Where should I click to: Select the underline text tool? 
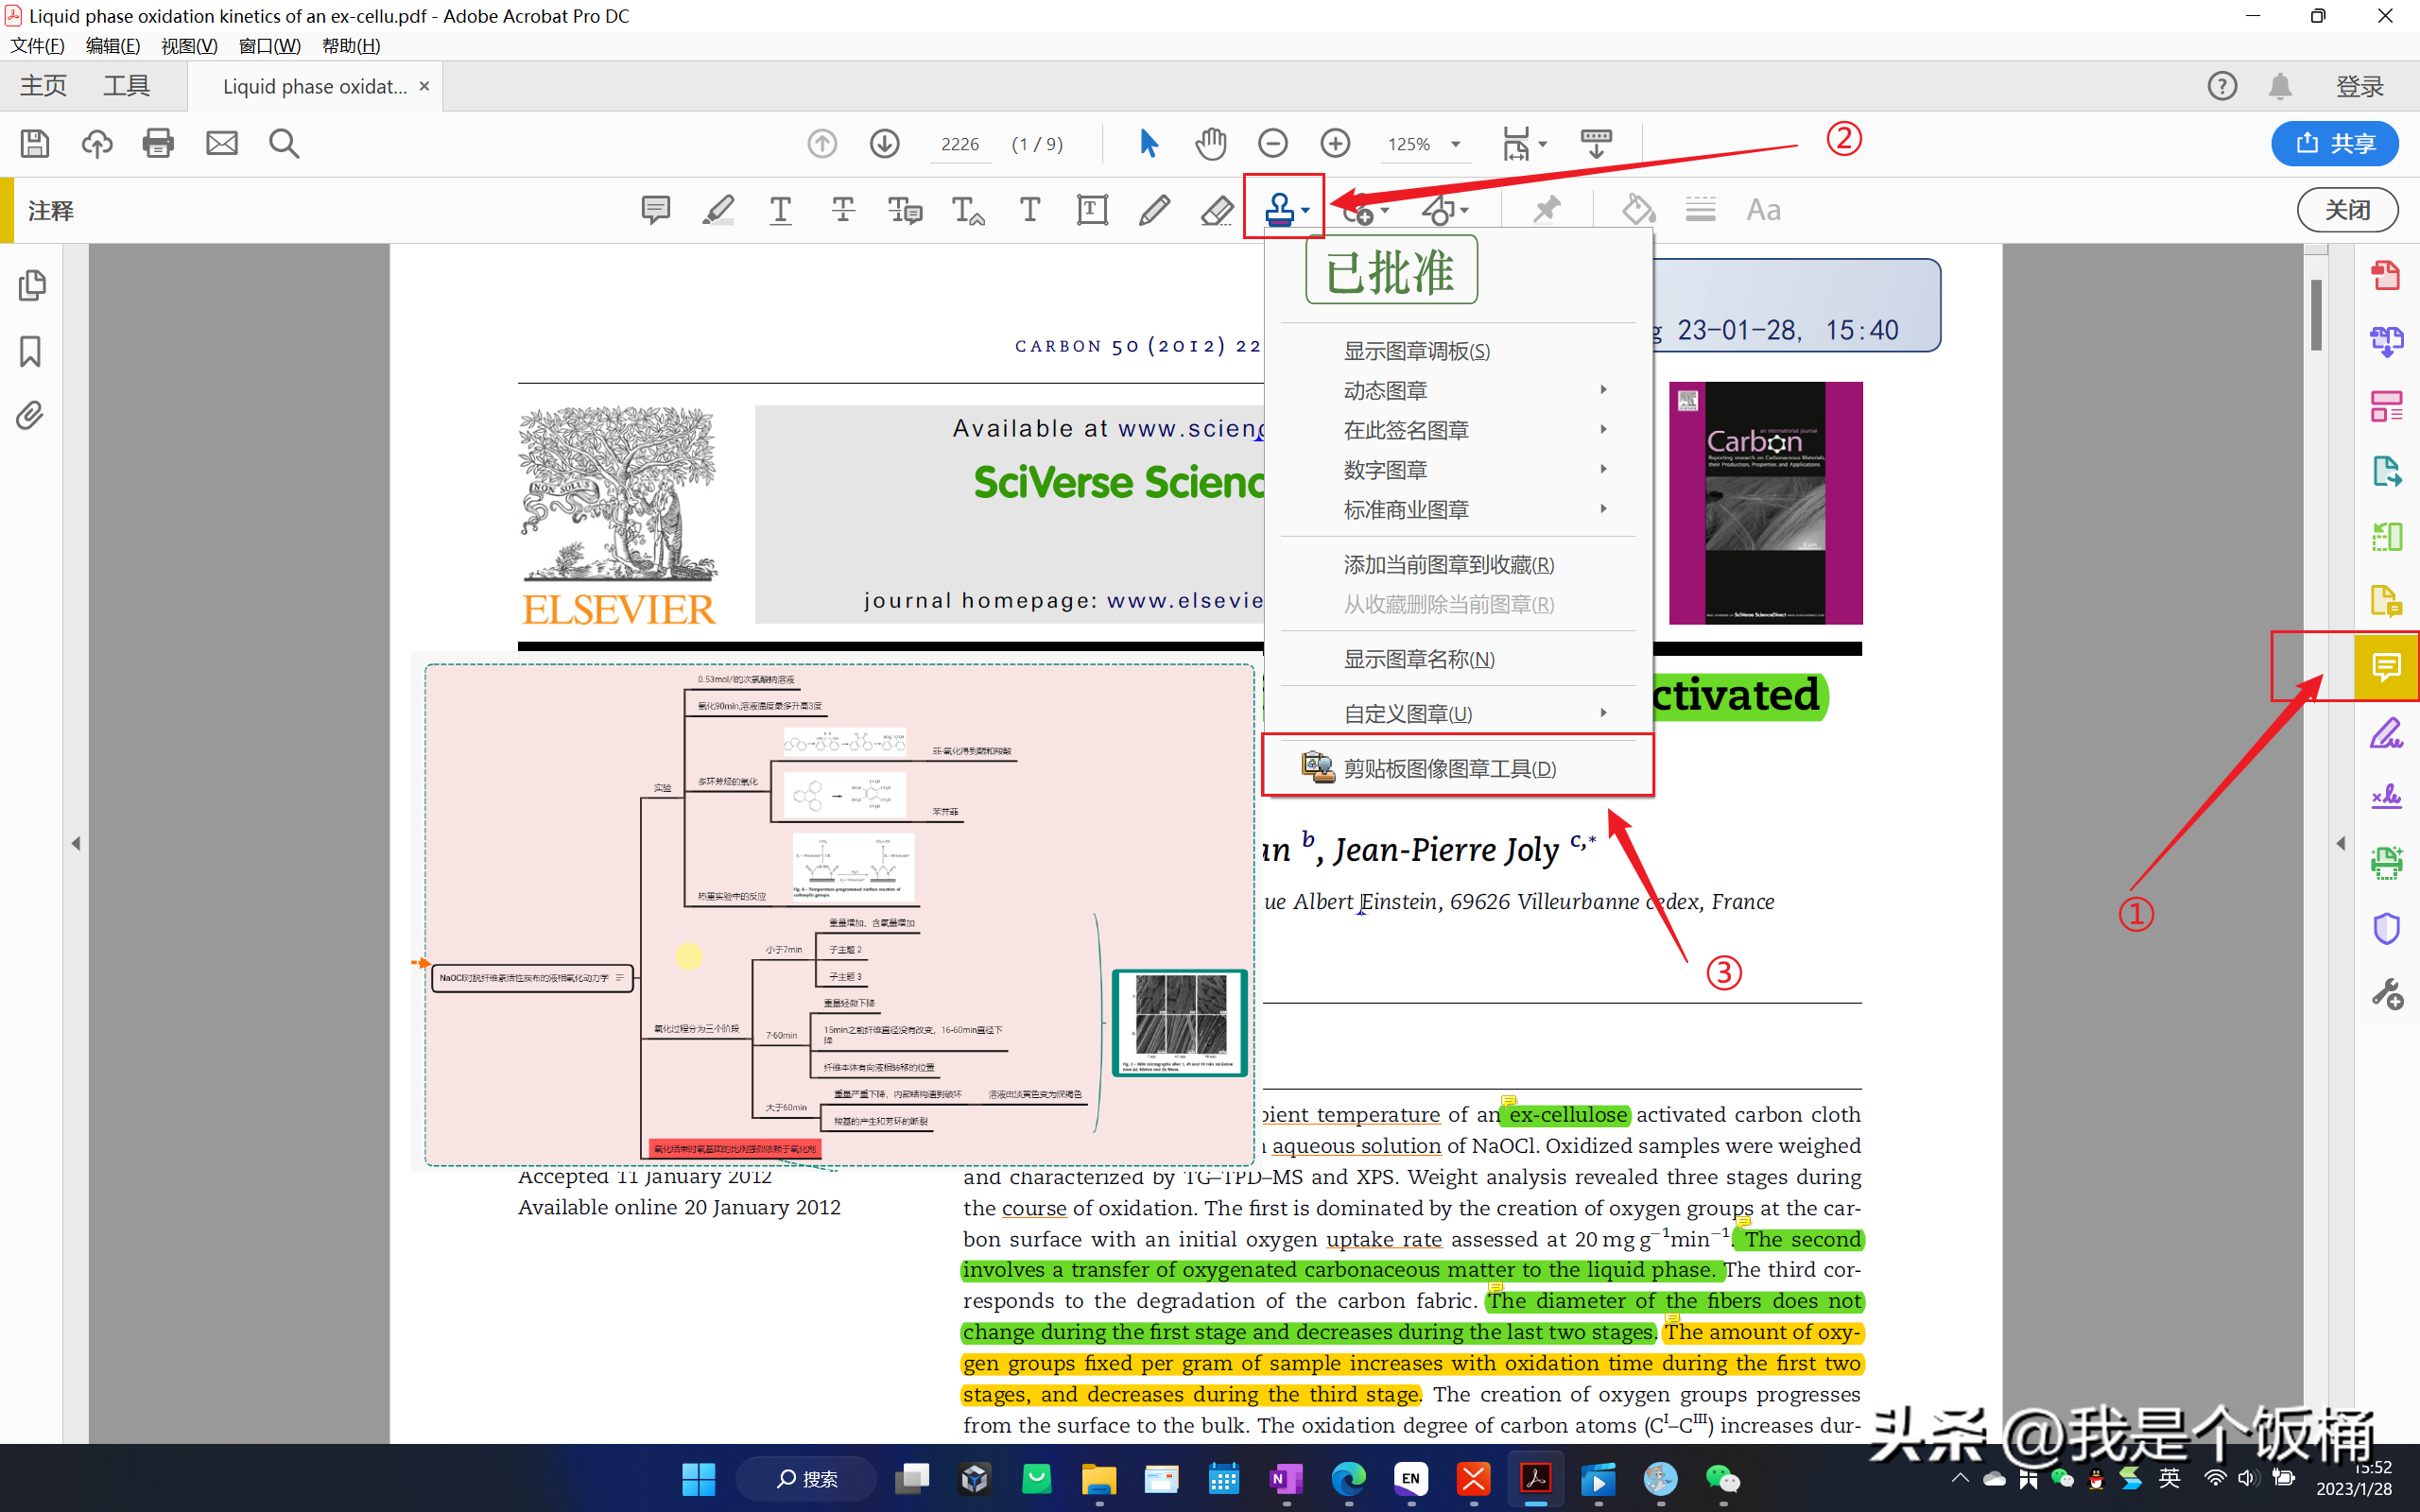[x=781, y=210]
